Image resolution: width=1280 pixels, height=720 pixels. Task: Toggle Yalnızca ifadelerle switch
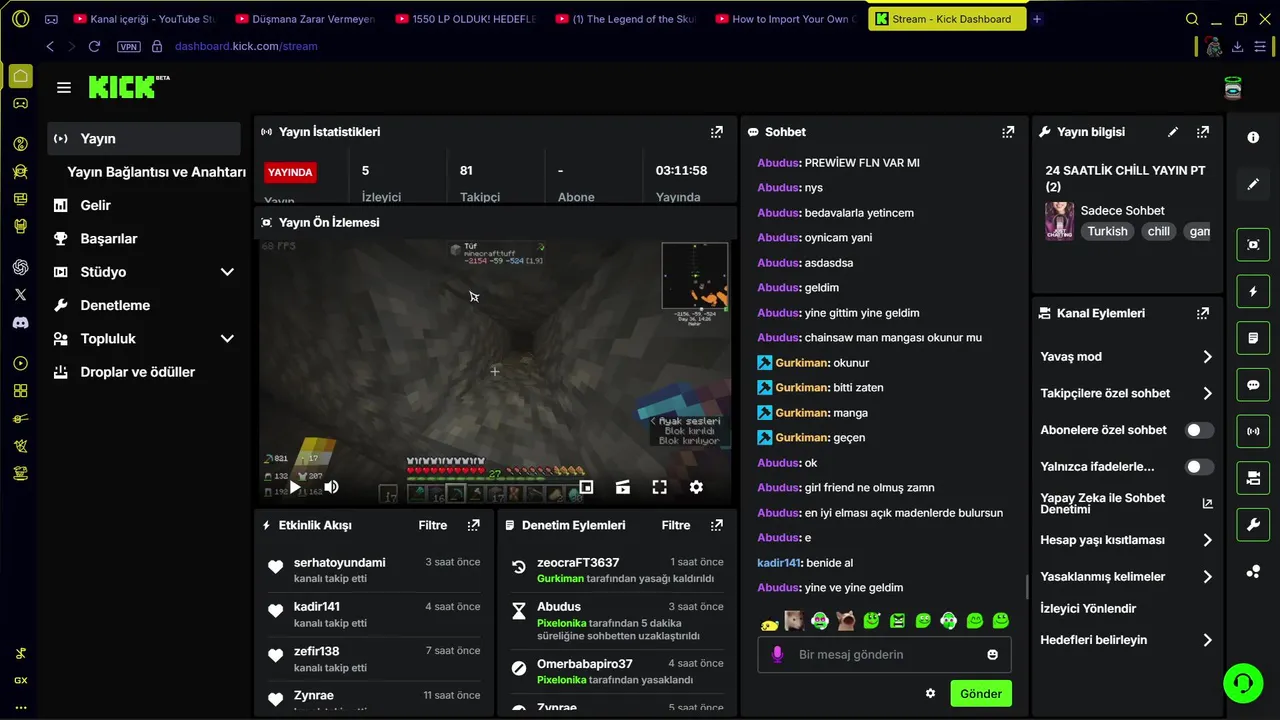tap(1199, 466)
